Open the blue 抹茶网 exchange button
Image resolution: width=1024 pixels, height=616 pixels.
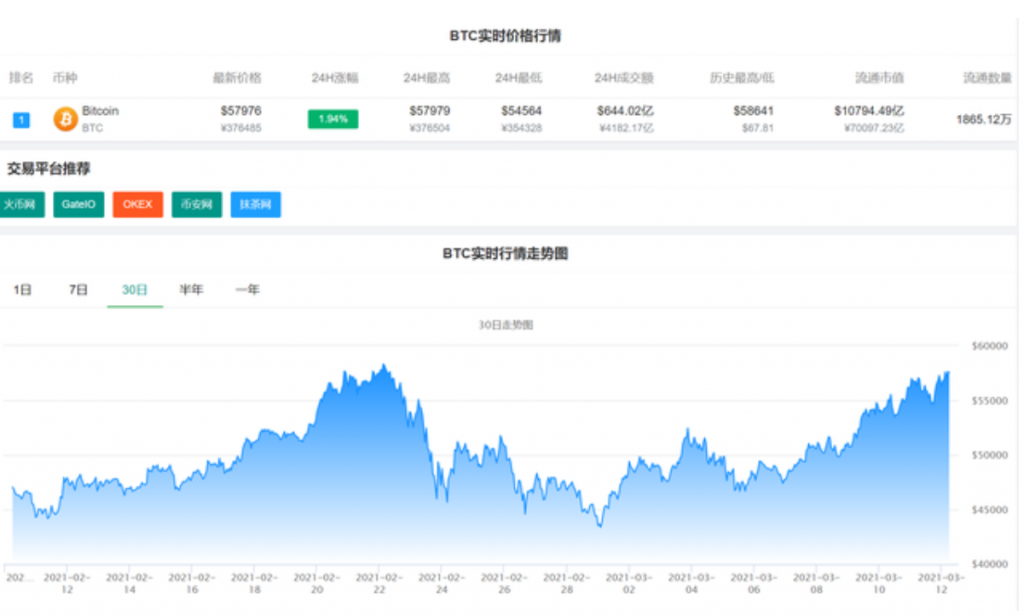255,205
